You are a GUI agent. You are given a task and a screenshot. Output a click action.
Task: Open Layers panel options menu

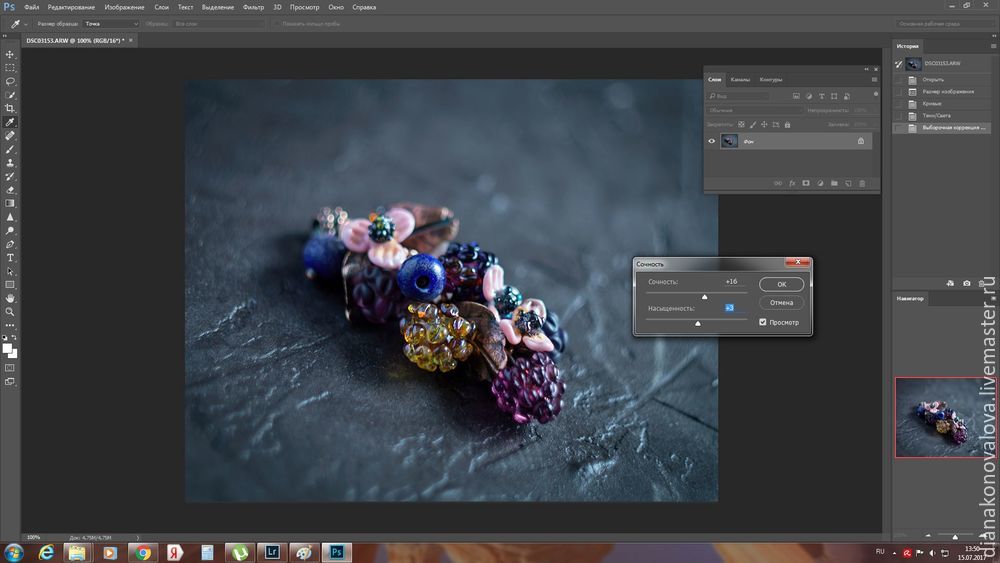[874, 80]
